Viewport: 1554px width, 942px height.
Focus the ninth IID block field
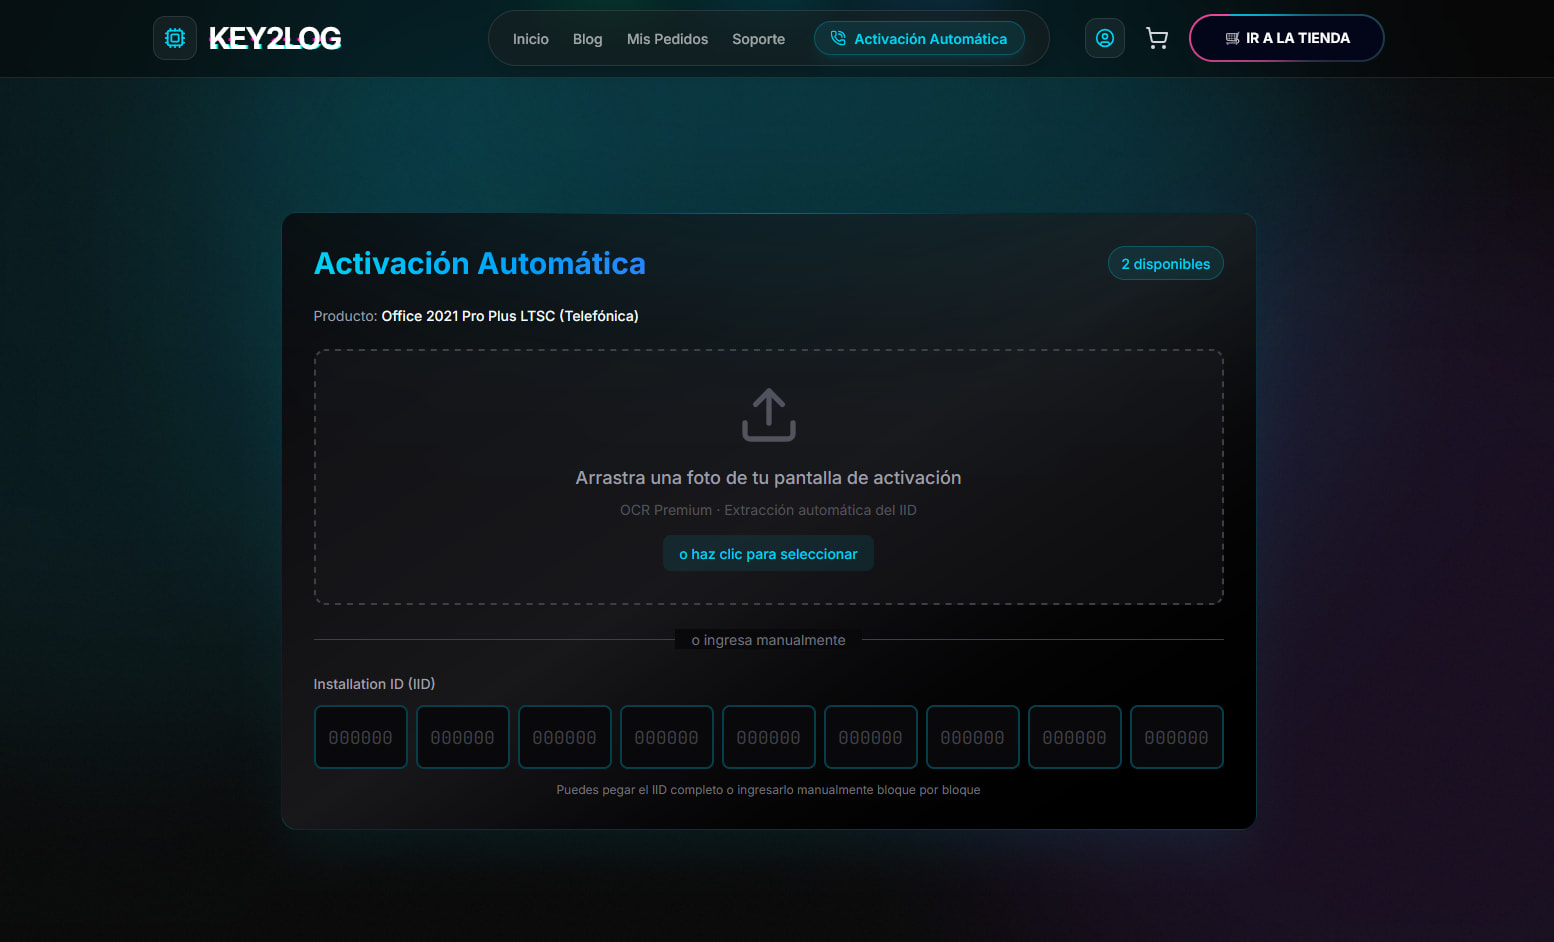pos(1177,737)
